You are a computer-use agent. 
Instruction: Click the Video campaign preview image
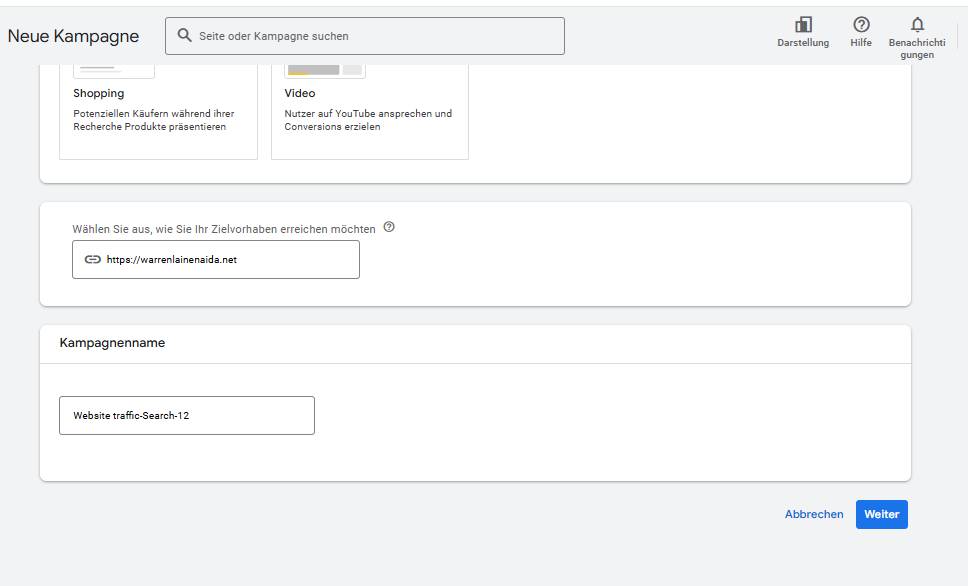pos(325,71)
